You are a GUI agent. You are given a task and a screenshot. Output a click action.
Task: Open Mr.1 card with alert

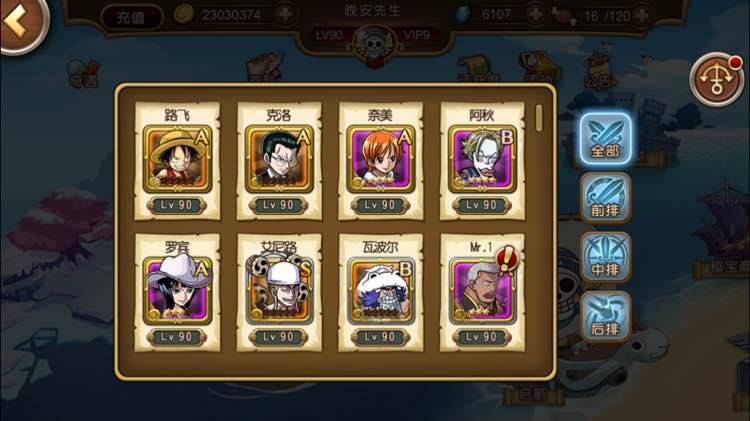tap(482, 293)
